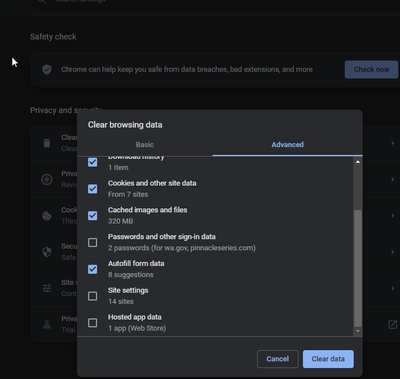Click the Security shield icon
The width and height of the screenshot is (400, 379).
(47, 252)
